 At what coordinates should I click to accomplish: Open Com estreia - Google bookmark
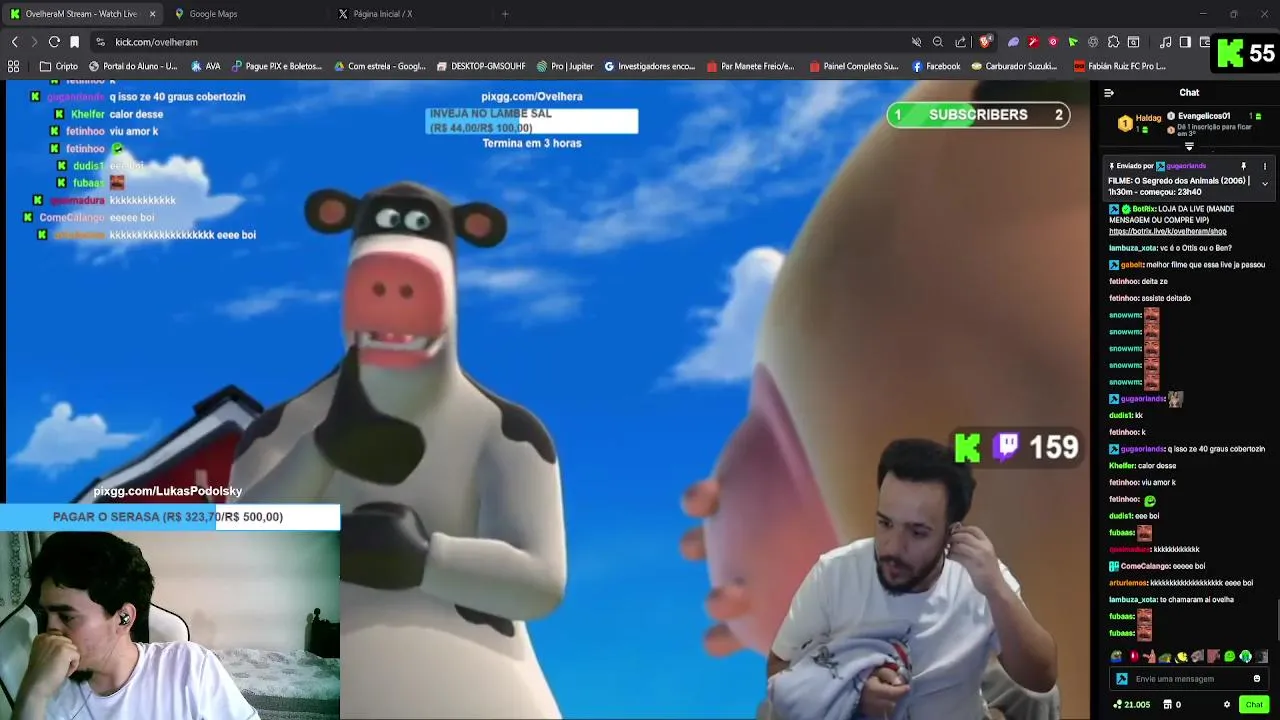pos(379,66)
